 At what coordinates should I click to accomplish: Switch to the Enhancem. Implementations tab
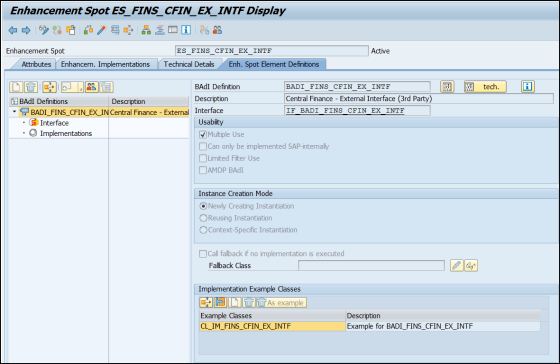[105, 64]
